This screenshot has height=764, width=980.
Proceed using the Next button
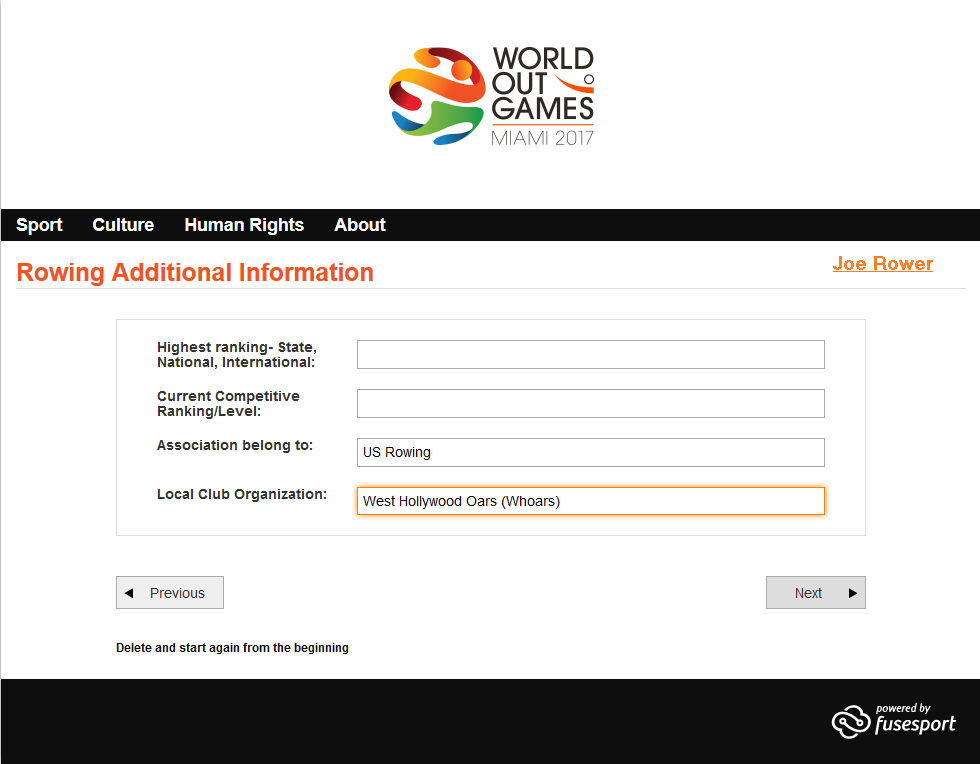click(815, 593)
